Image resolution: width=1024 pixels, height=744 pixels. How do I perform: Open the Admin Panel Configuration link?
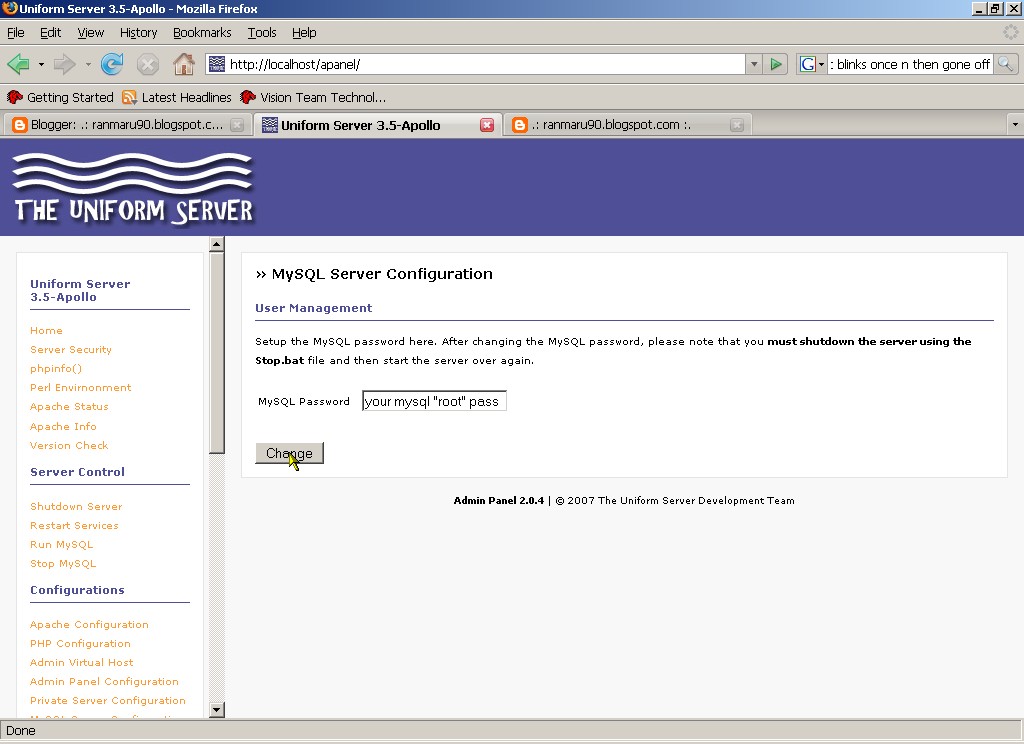pos(104,681)
